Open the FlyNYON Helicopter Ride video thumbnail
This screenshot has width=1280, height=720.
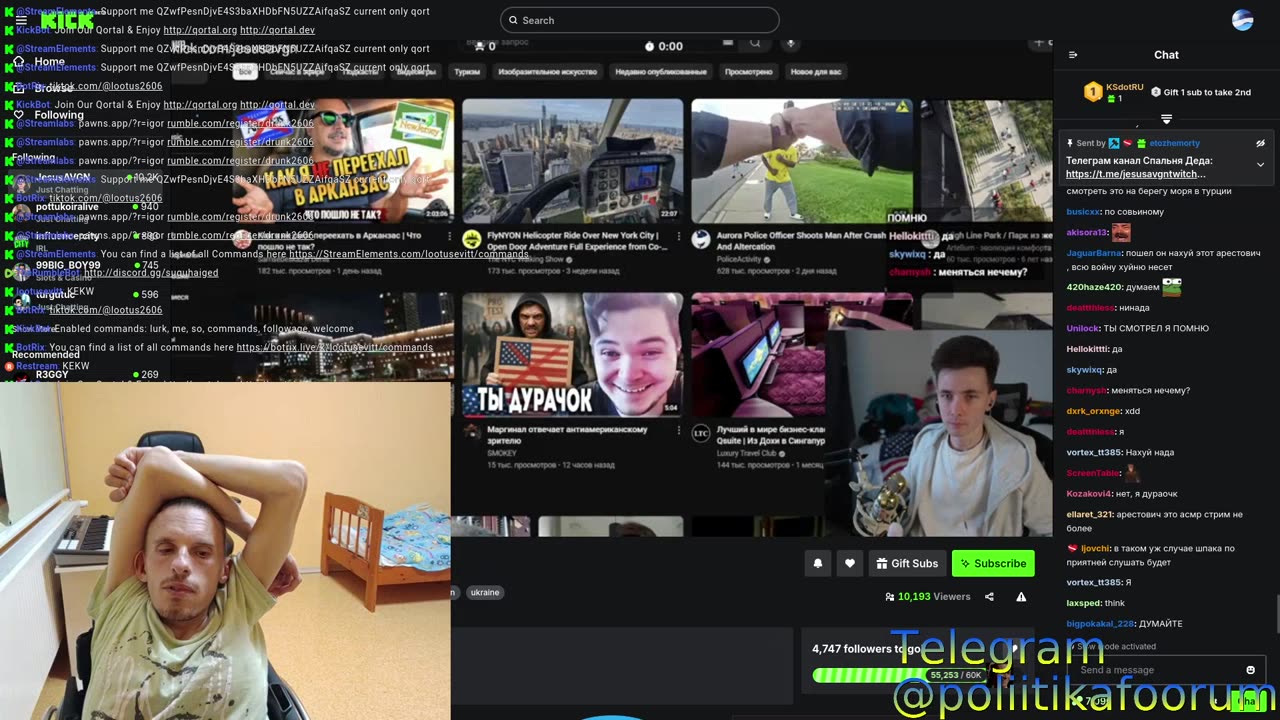(x=572, y=160)
